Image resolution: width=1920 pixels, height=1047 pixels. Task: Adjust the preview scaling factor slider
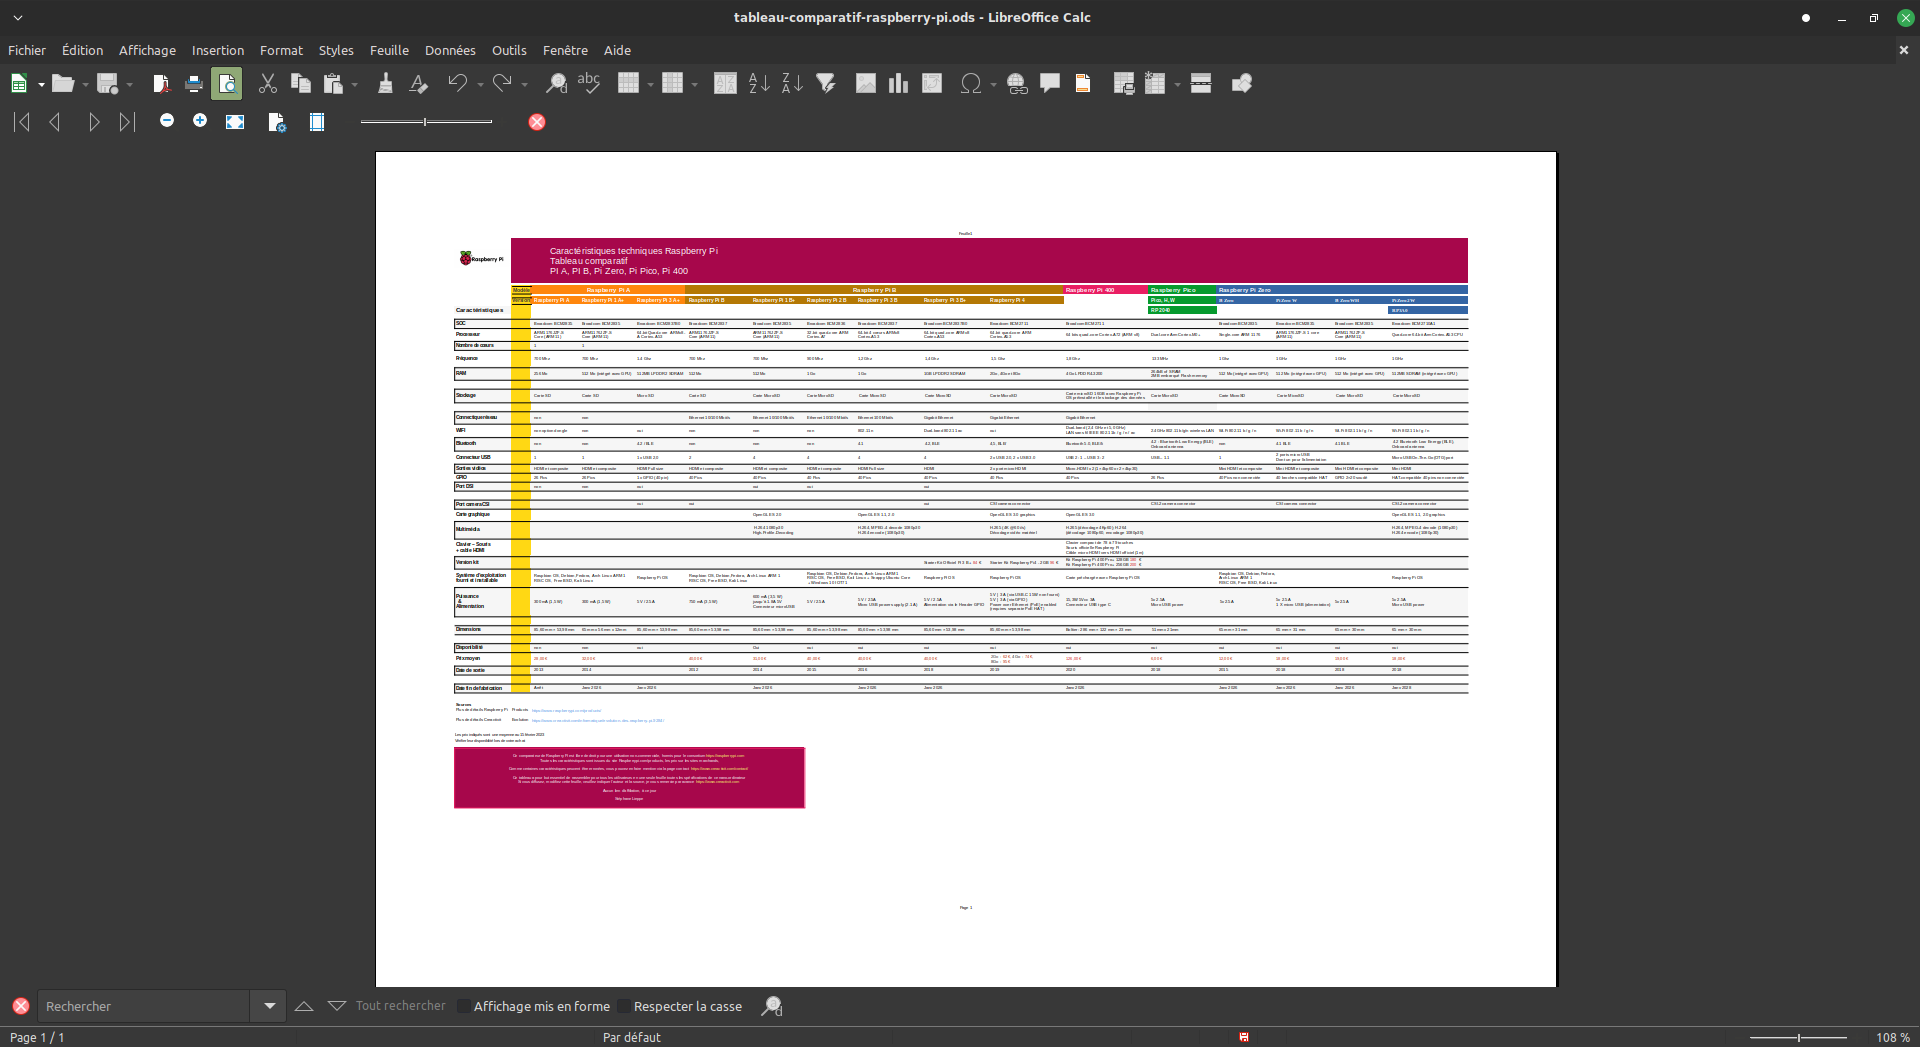click(x=426, y=122)
